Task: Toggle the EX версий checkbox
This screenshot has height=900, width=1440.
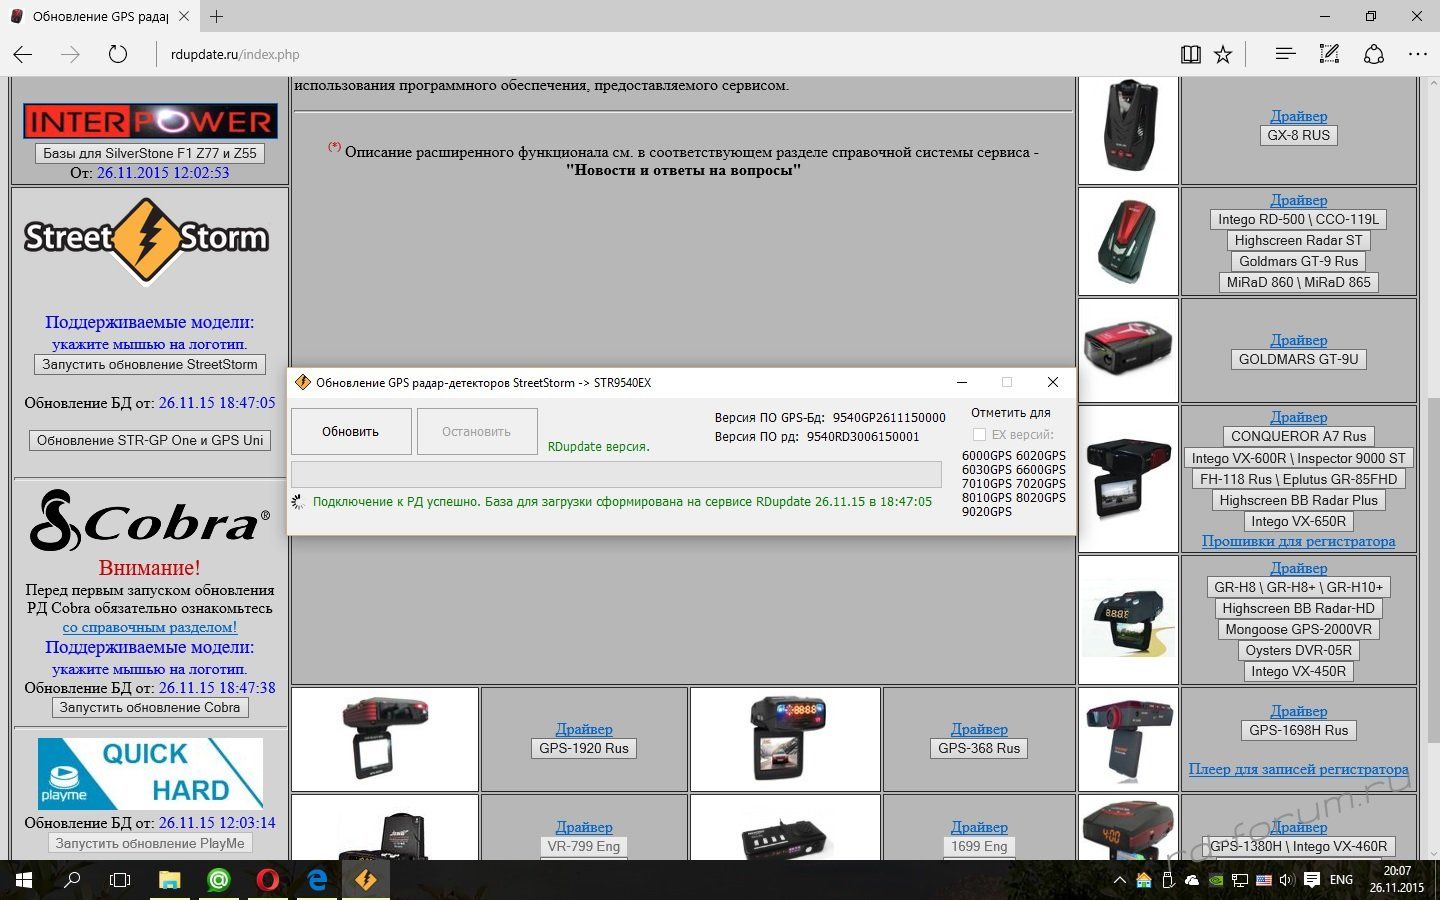Action: click(x=980, y=435)
